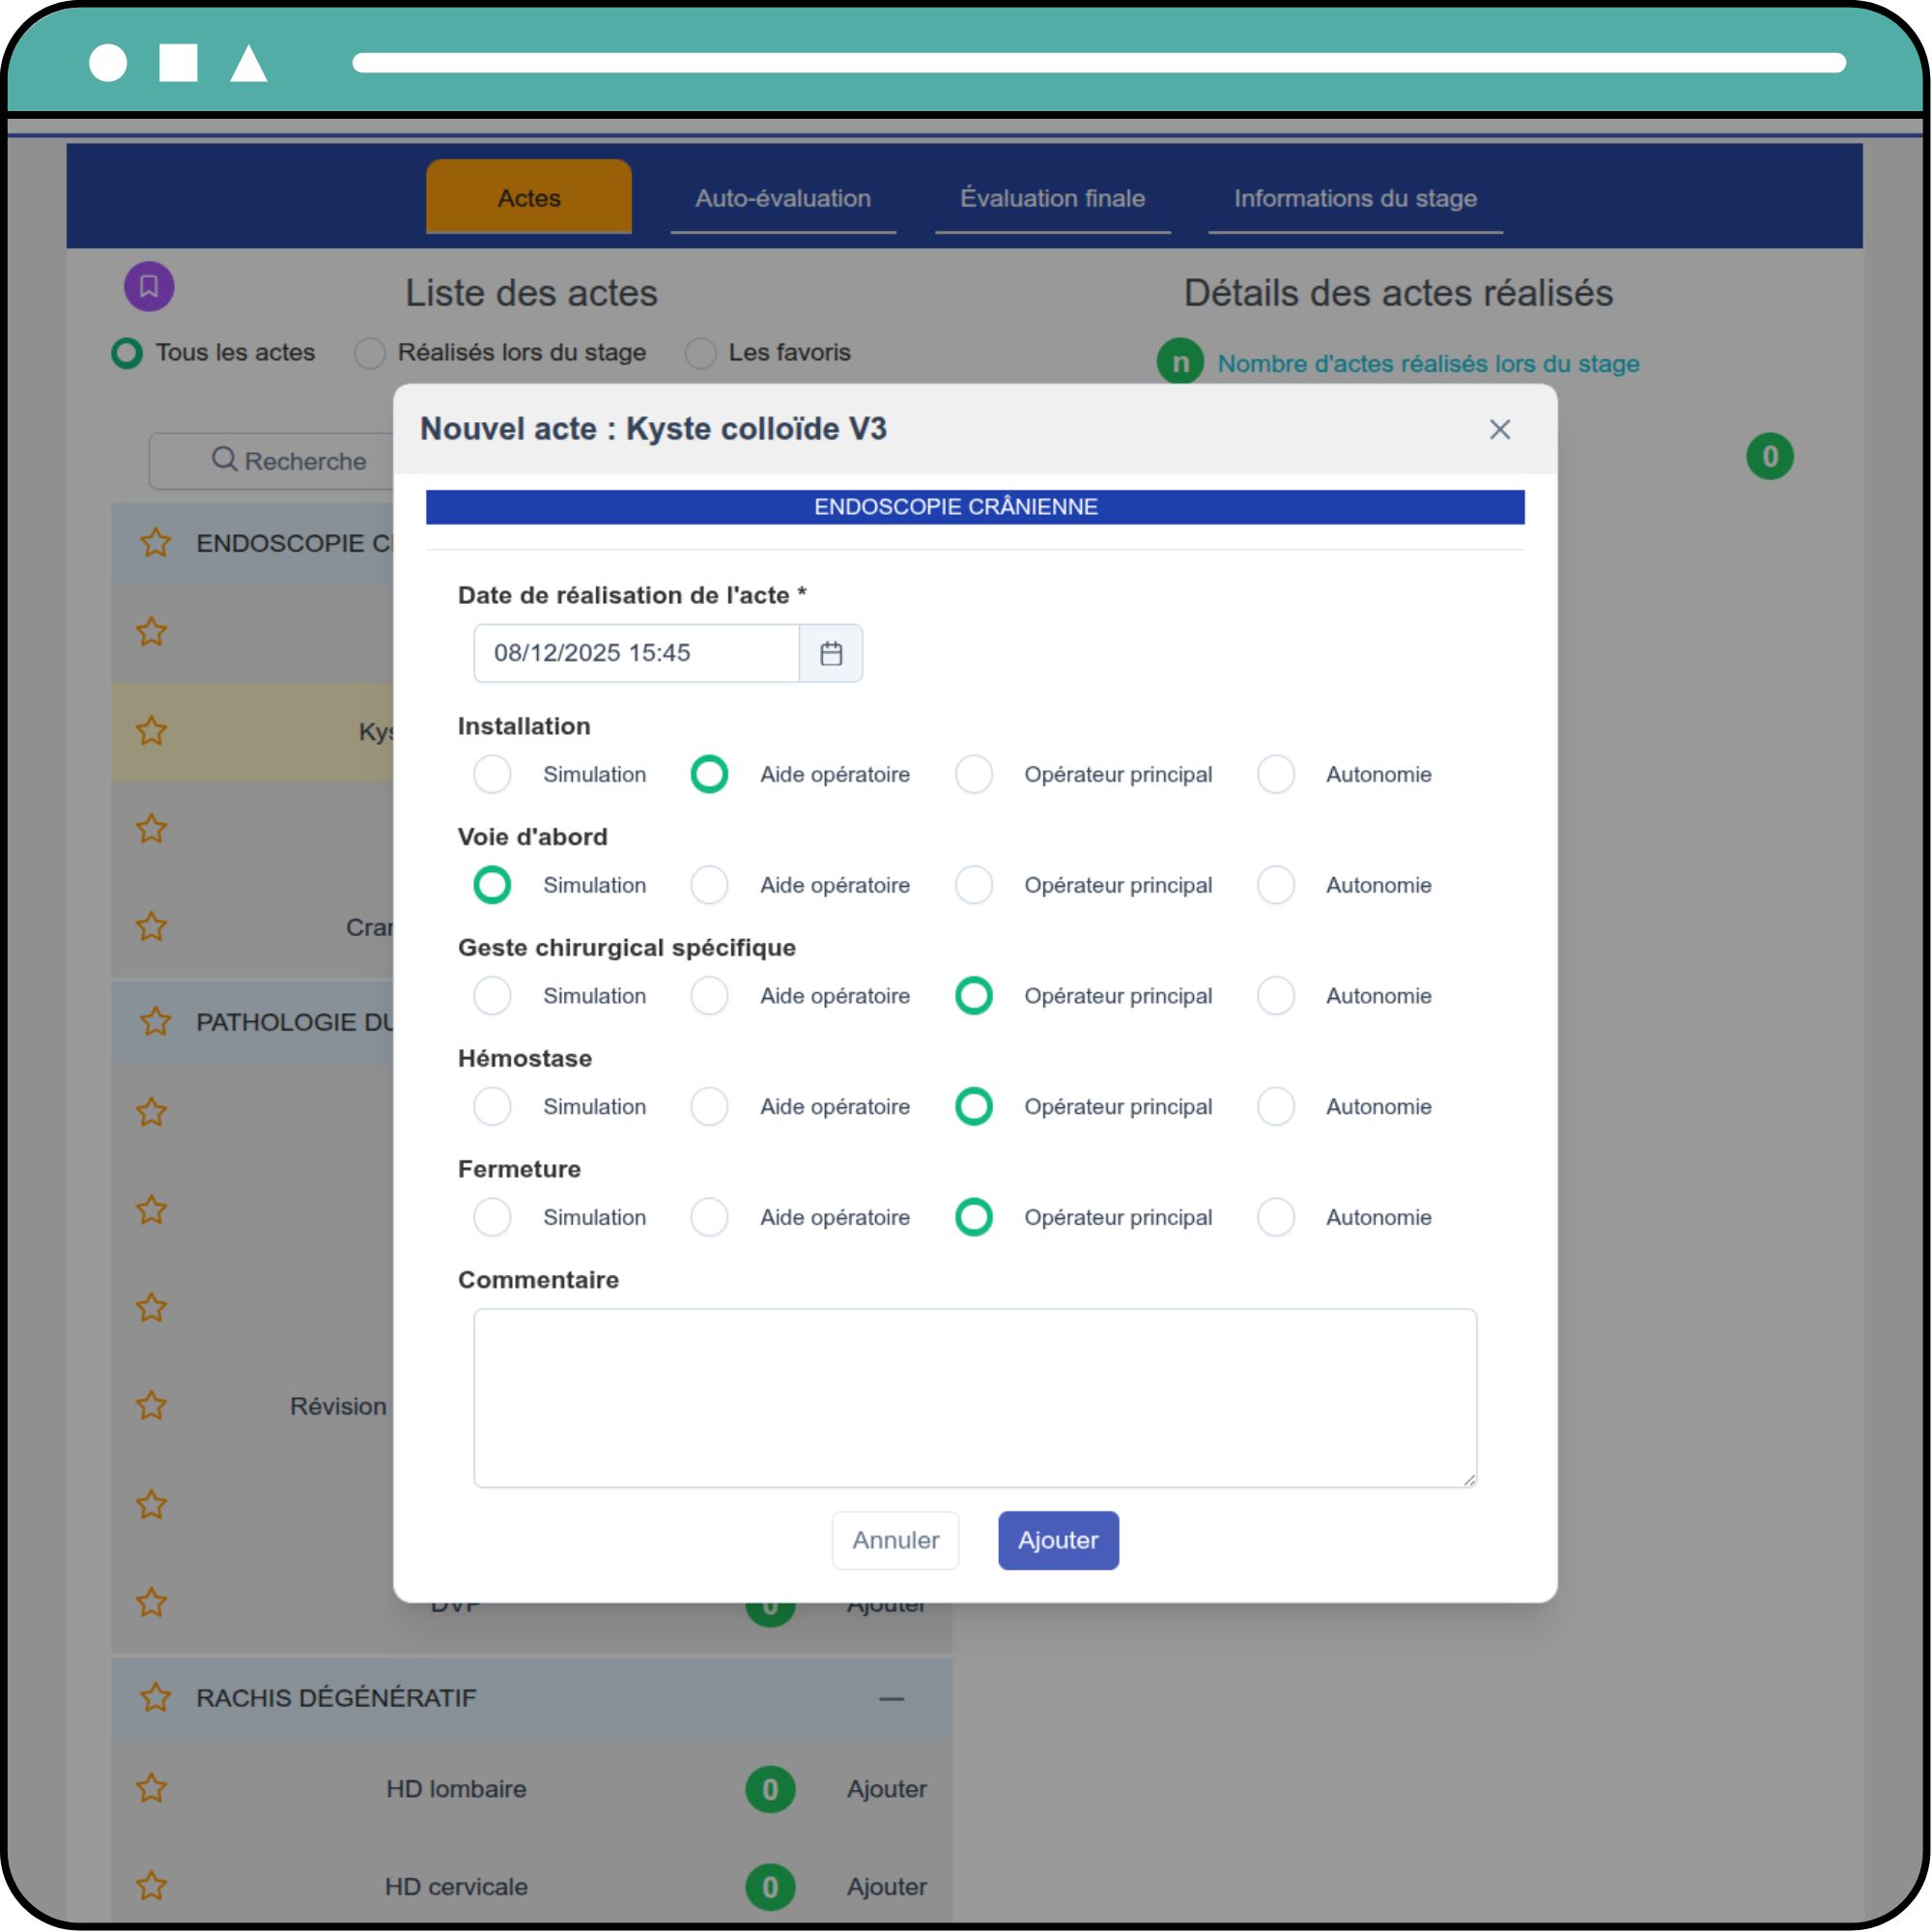
Task: Select Simulation for Hémostase
Action: click(x=492, y=1106)
